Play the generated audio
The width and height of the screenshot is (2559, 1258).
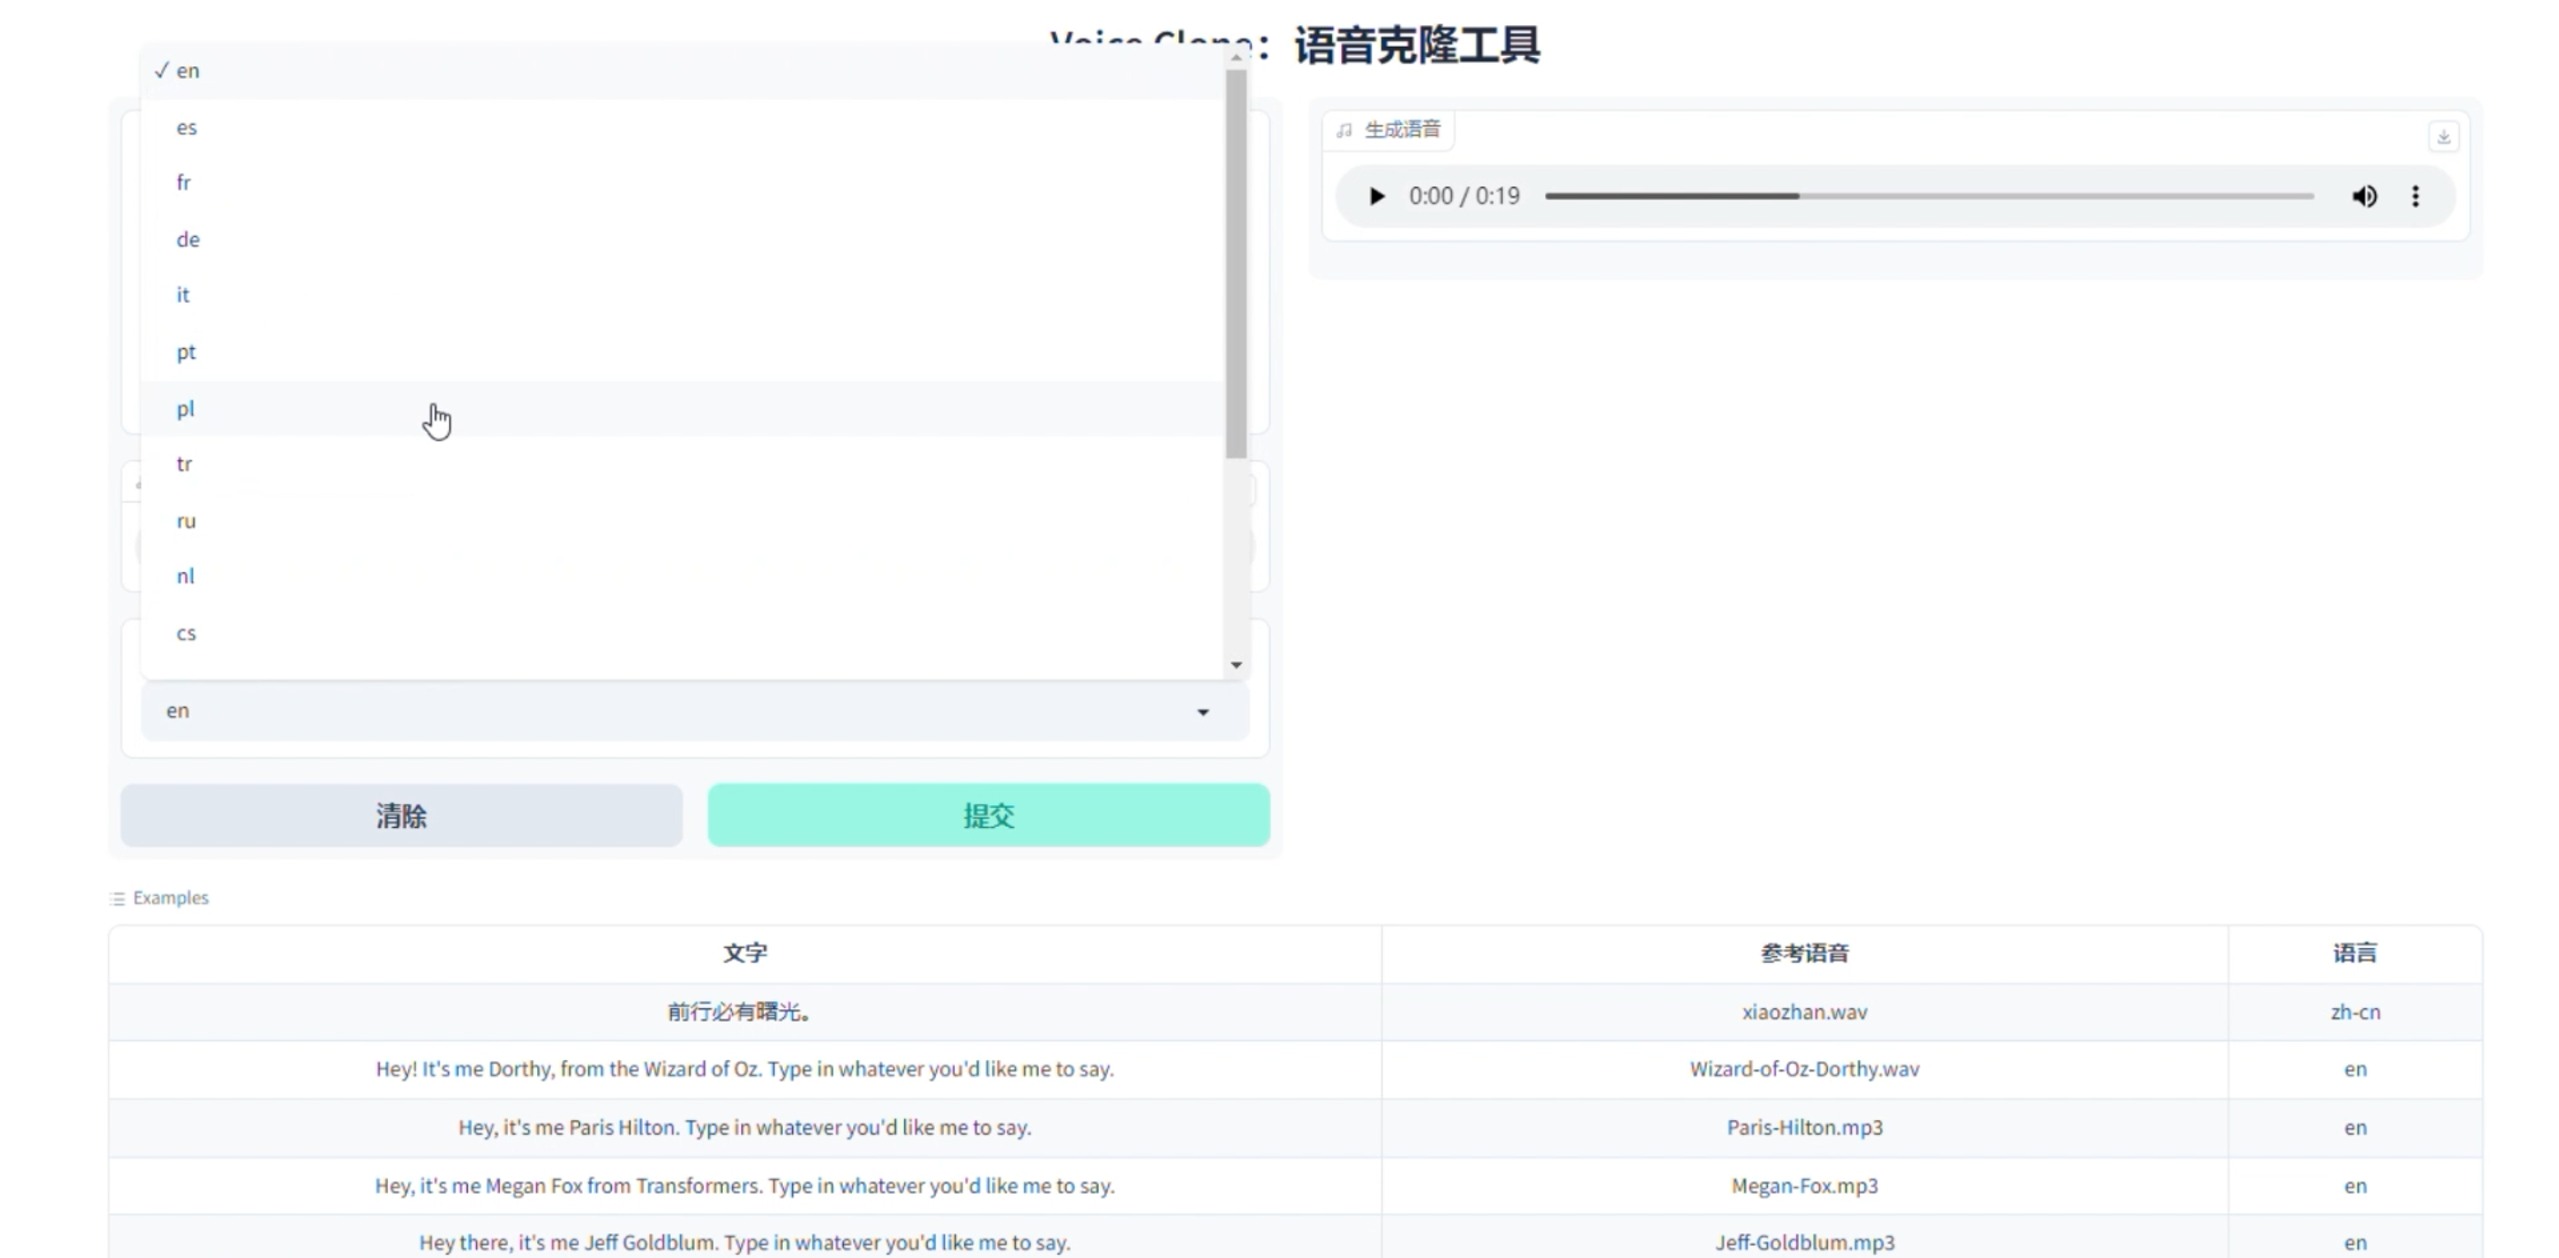tap(1376, 196)
